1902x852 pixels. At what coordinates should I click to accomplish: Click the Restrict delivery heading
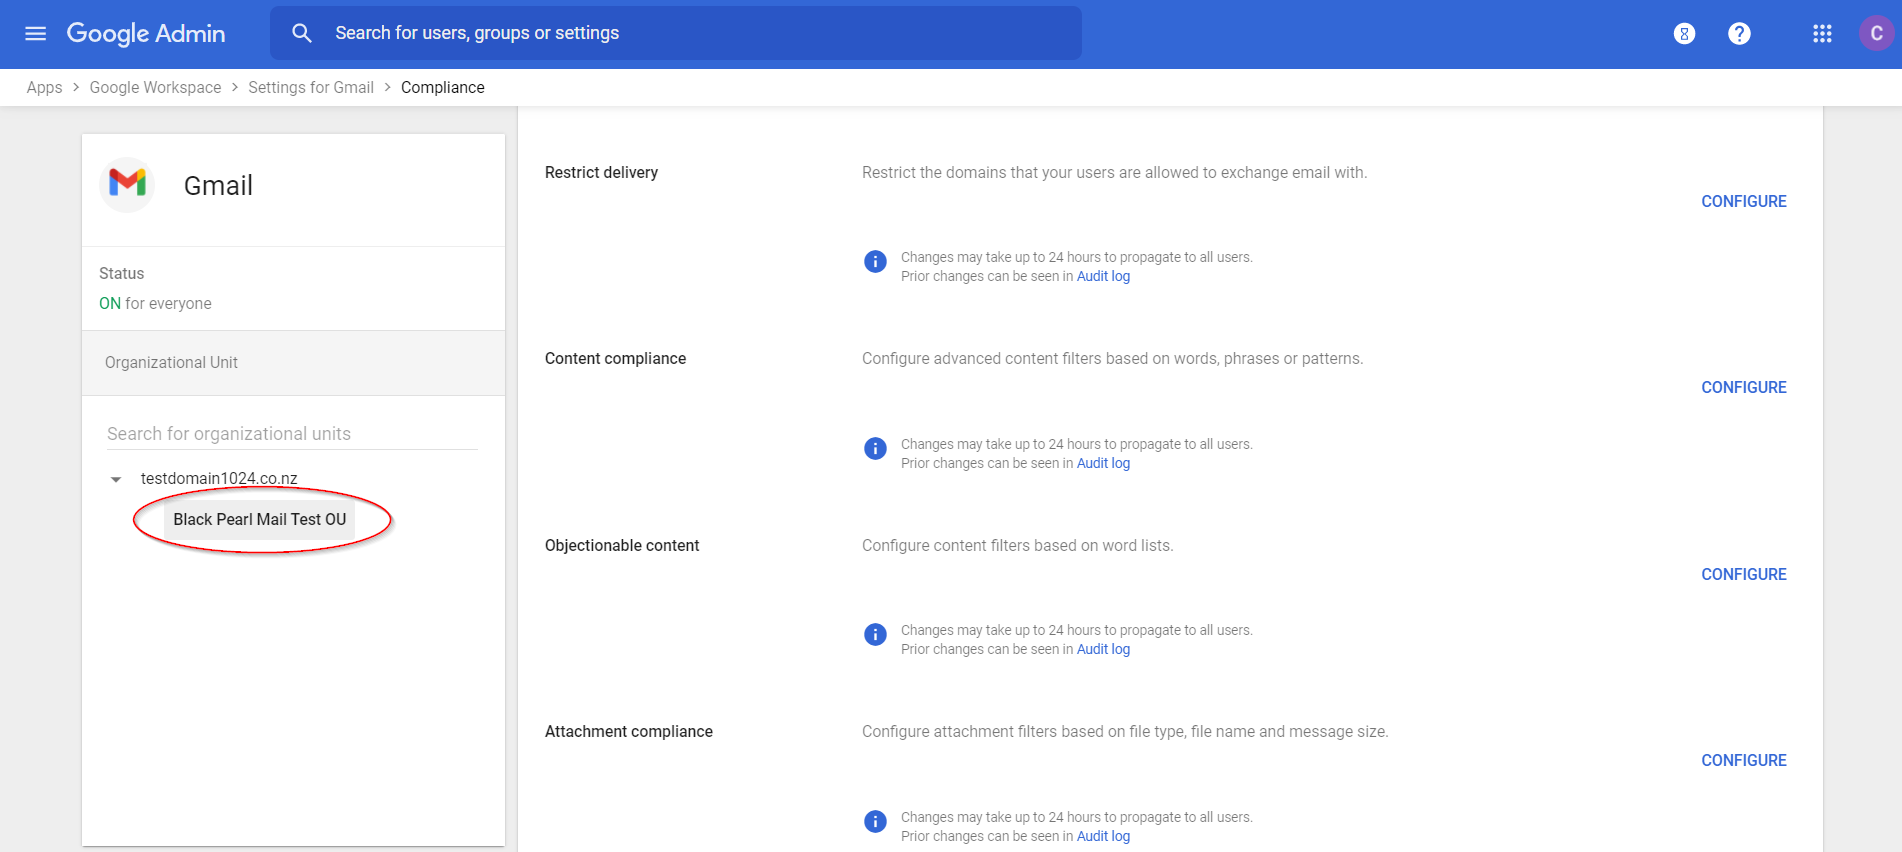pos(601,172)
